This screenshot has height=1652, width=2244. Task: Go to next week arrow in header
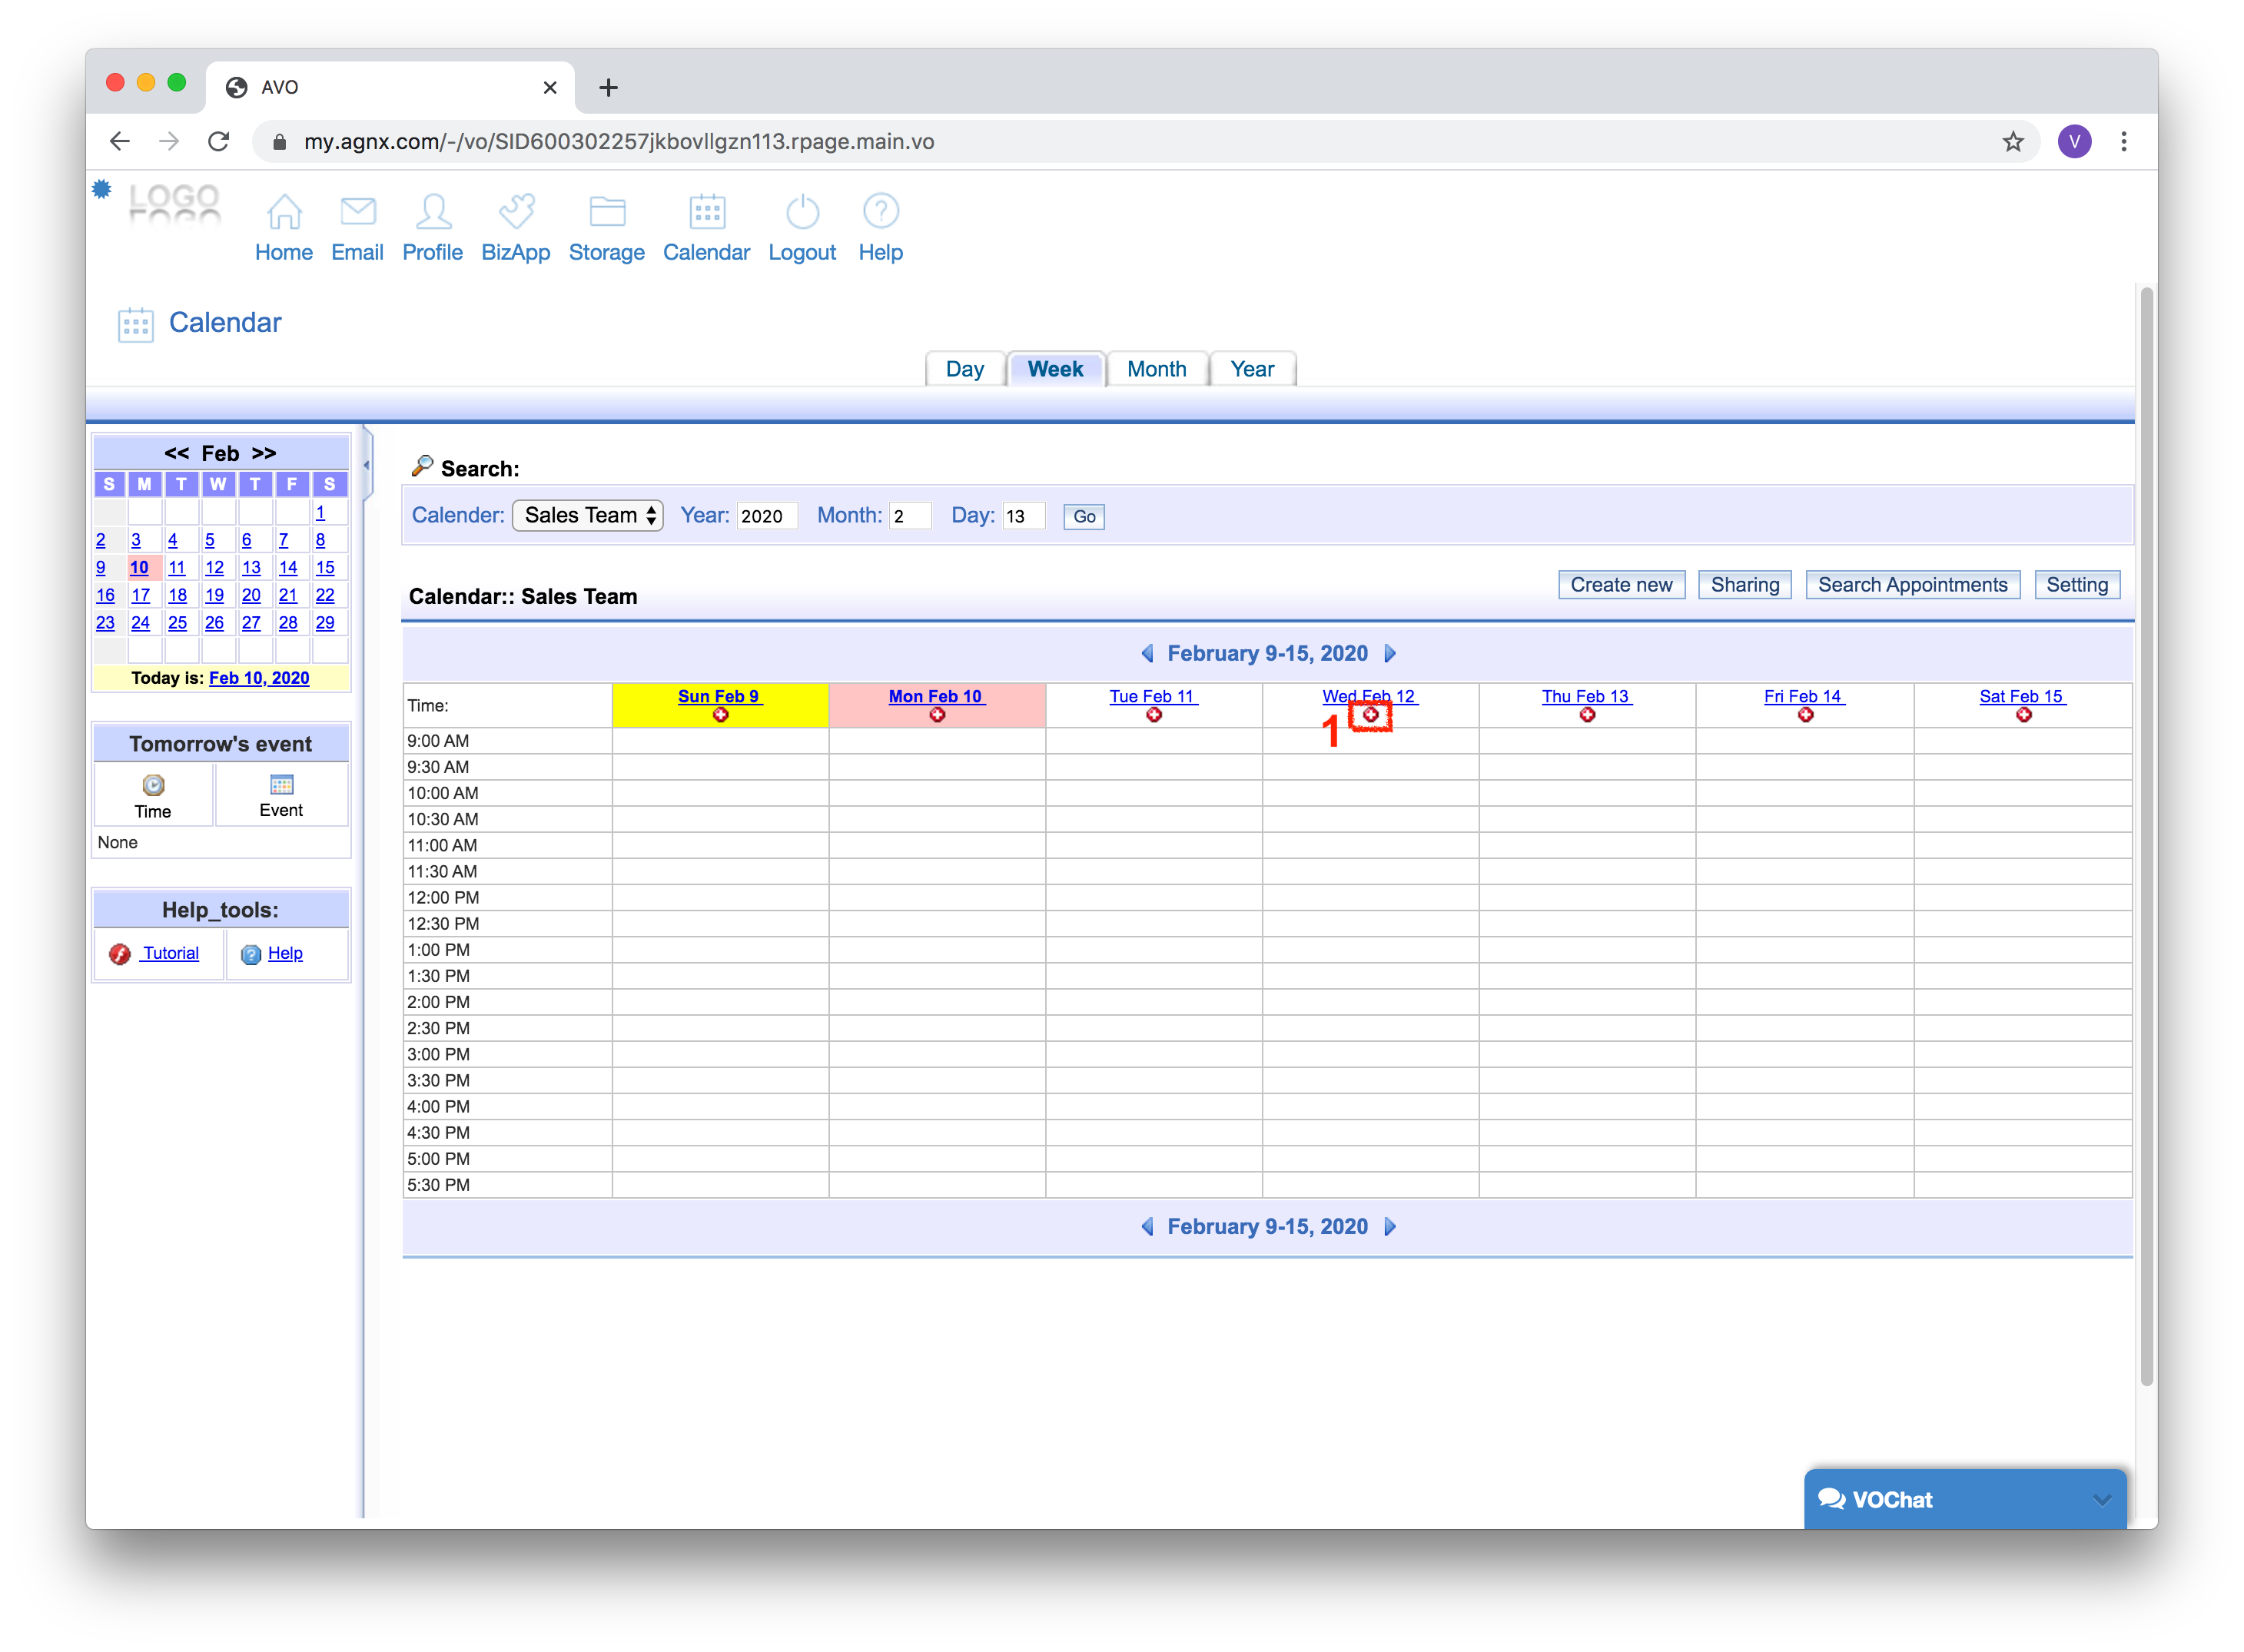(x=1390, y=654)
